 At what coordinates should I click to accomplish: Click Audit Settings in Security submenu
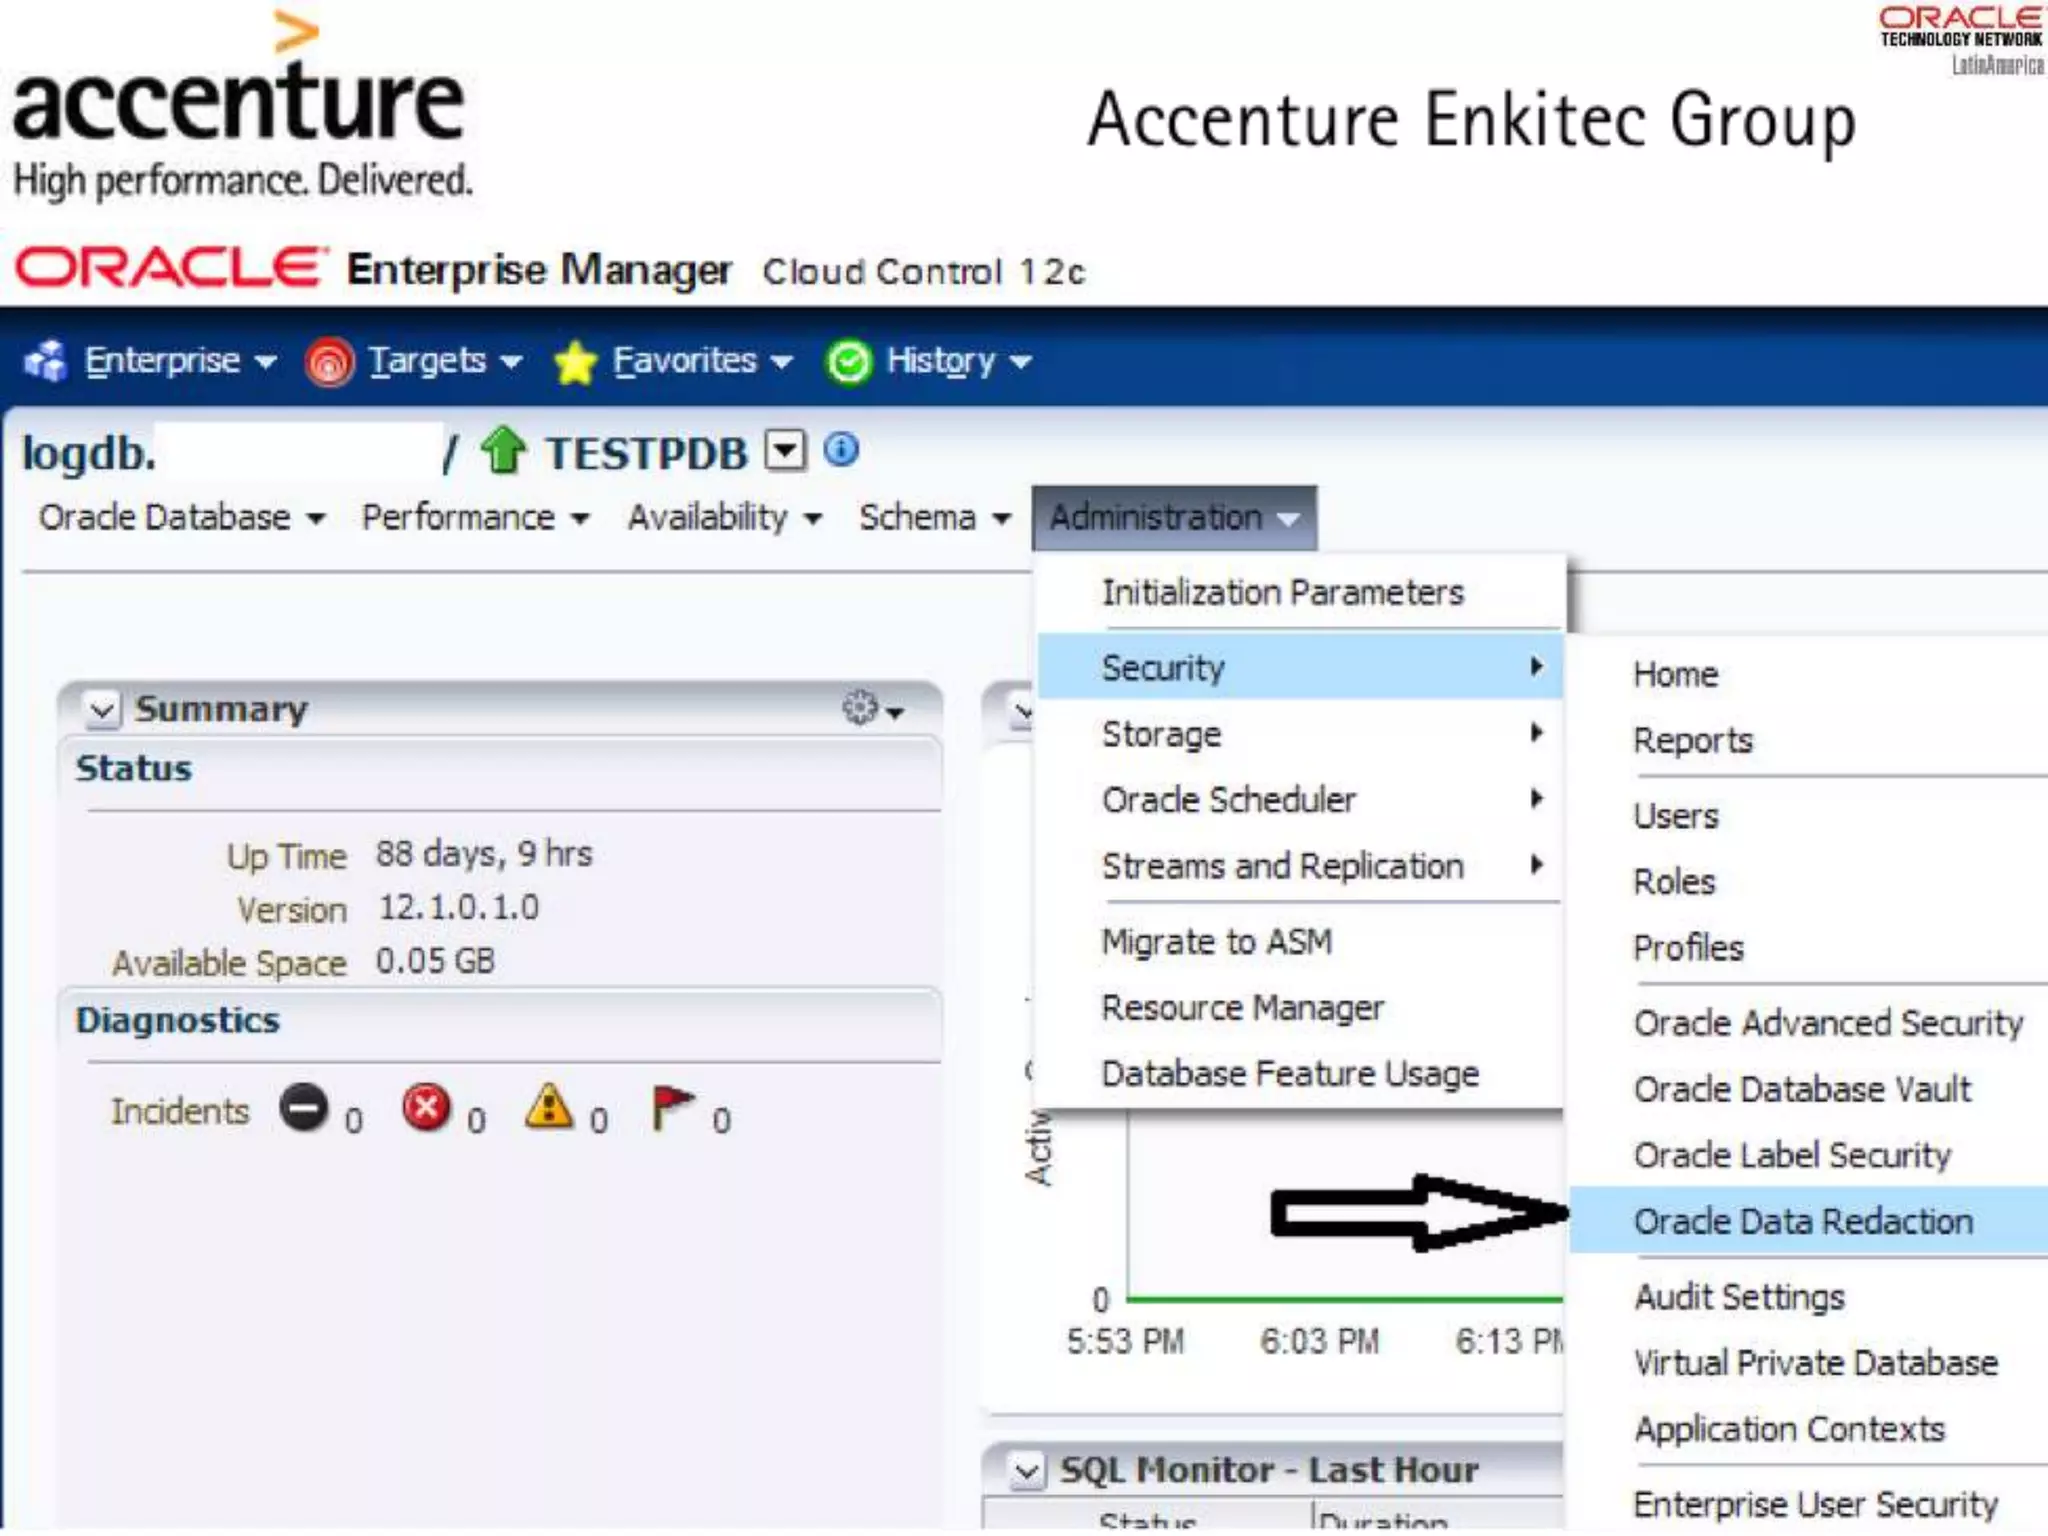[x=1739, y=1297]
